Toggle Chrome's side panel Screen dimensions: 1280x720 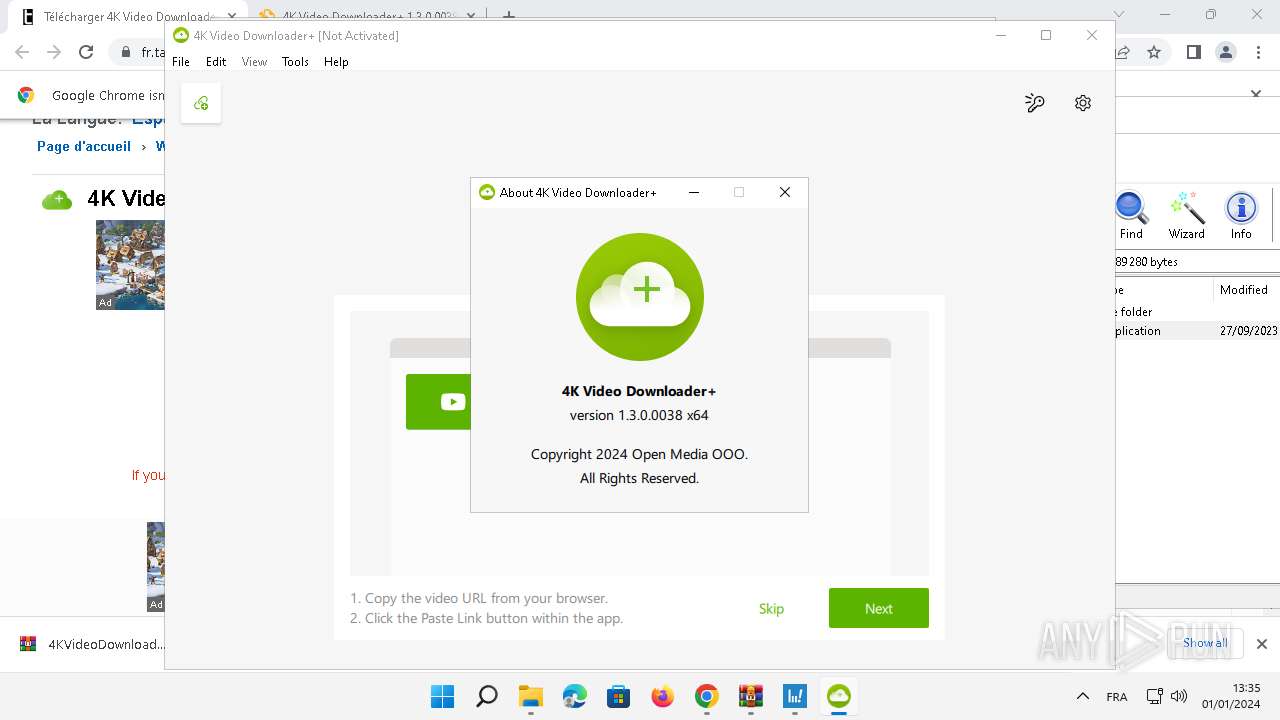pos(1193,52)
